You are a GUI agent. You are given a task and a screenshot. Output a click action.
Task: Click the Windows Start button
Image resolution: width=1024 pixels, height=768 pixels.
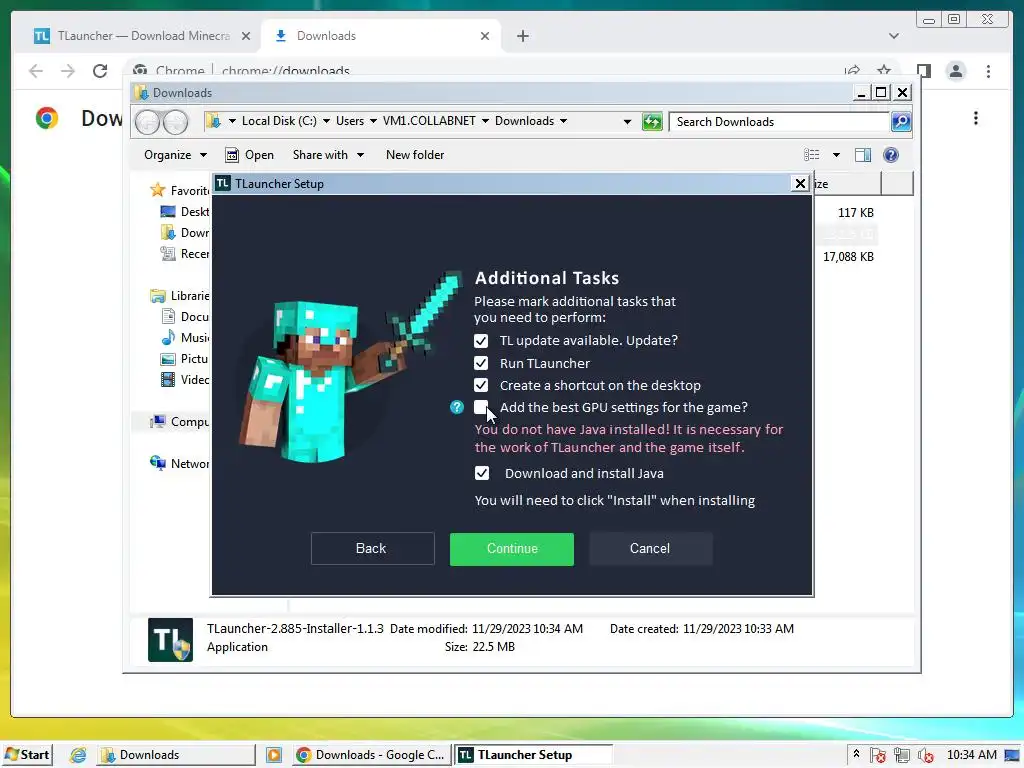pyautogui.click(x=27, y=755)
